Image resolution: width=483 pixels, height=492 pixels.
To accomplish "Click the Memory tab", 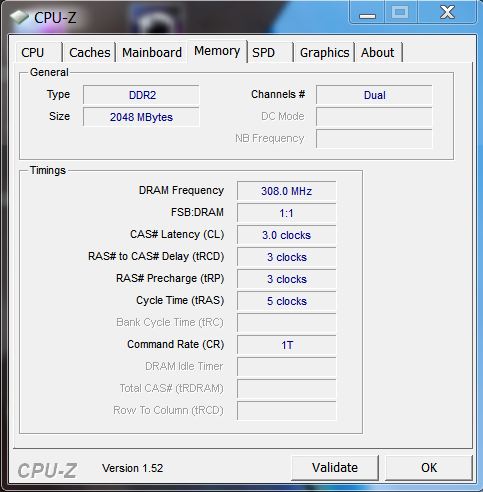I will (x=217, y=51).
